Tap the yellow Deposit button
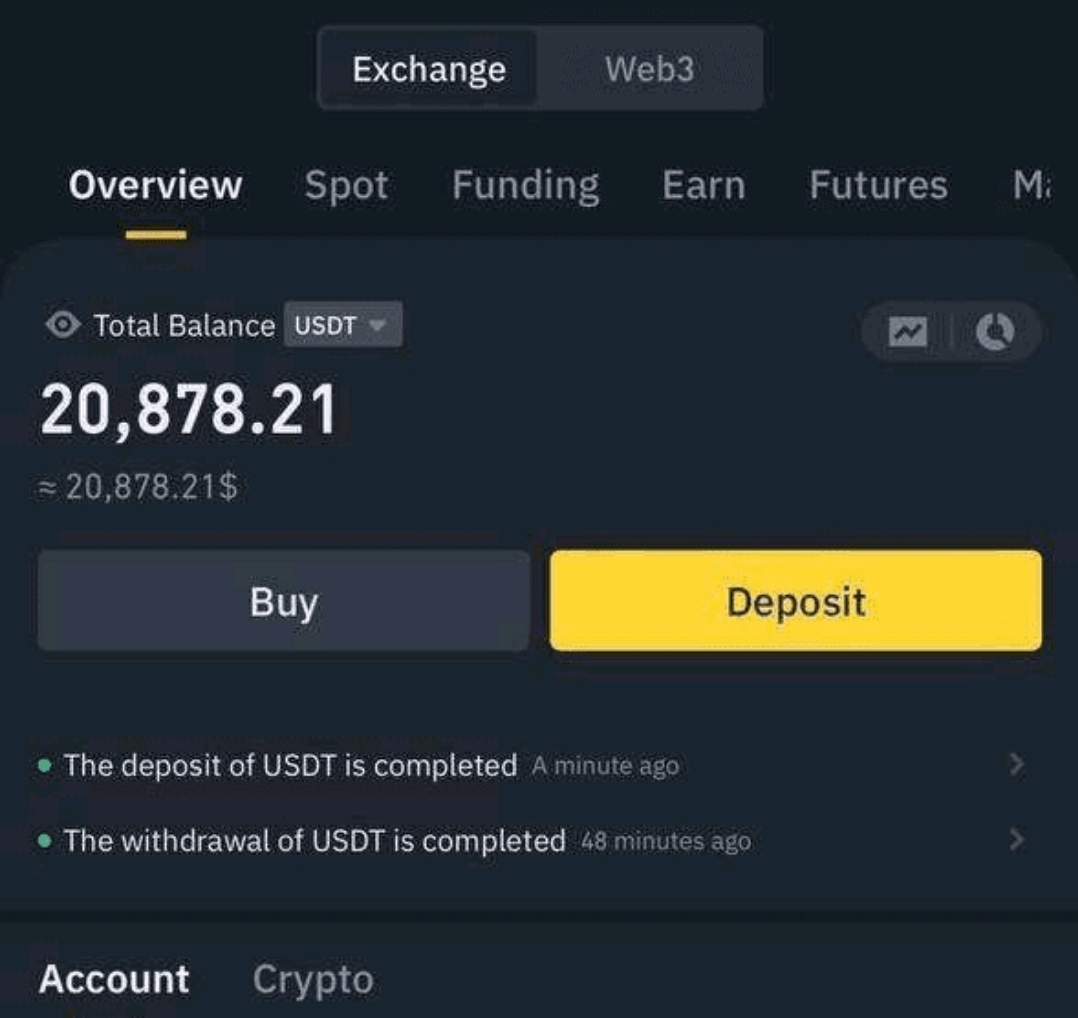Image resolution: width=1078 pixels, height=1018 pixels. [796, 601]
